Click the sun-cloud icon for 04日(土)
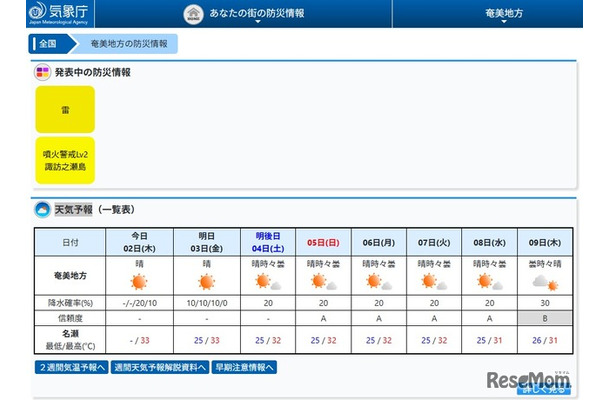Image resolution: width=610 pixels, height=400 pixels. [x=268, y=282]
